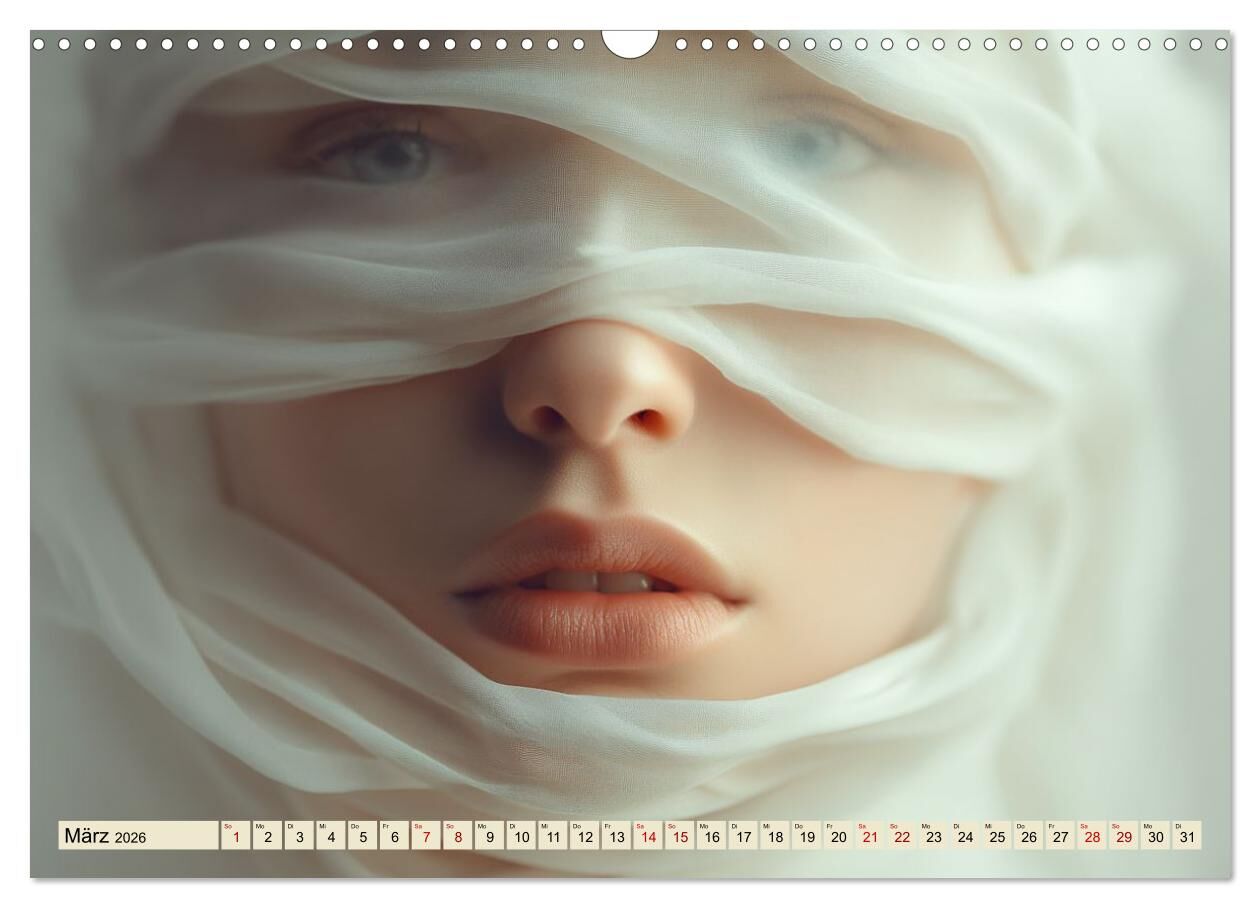Click red Saturday 14 date cell

click(648, 836)
